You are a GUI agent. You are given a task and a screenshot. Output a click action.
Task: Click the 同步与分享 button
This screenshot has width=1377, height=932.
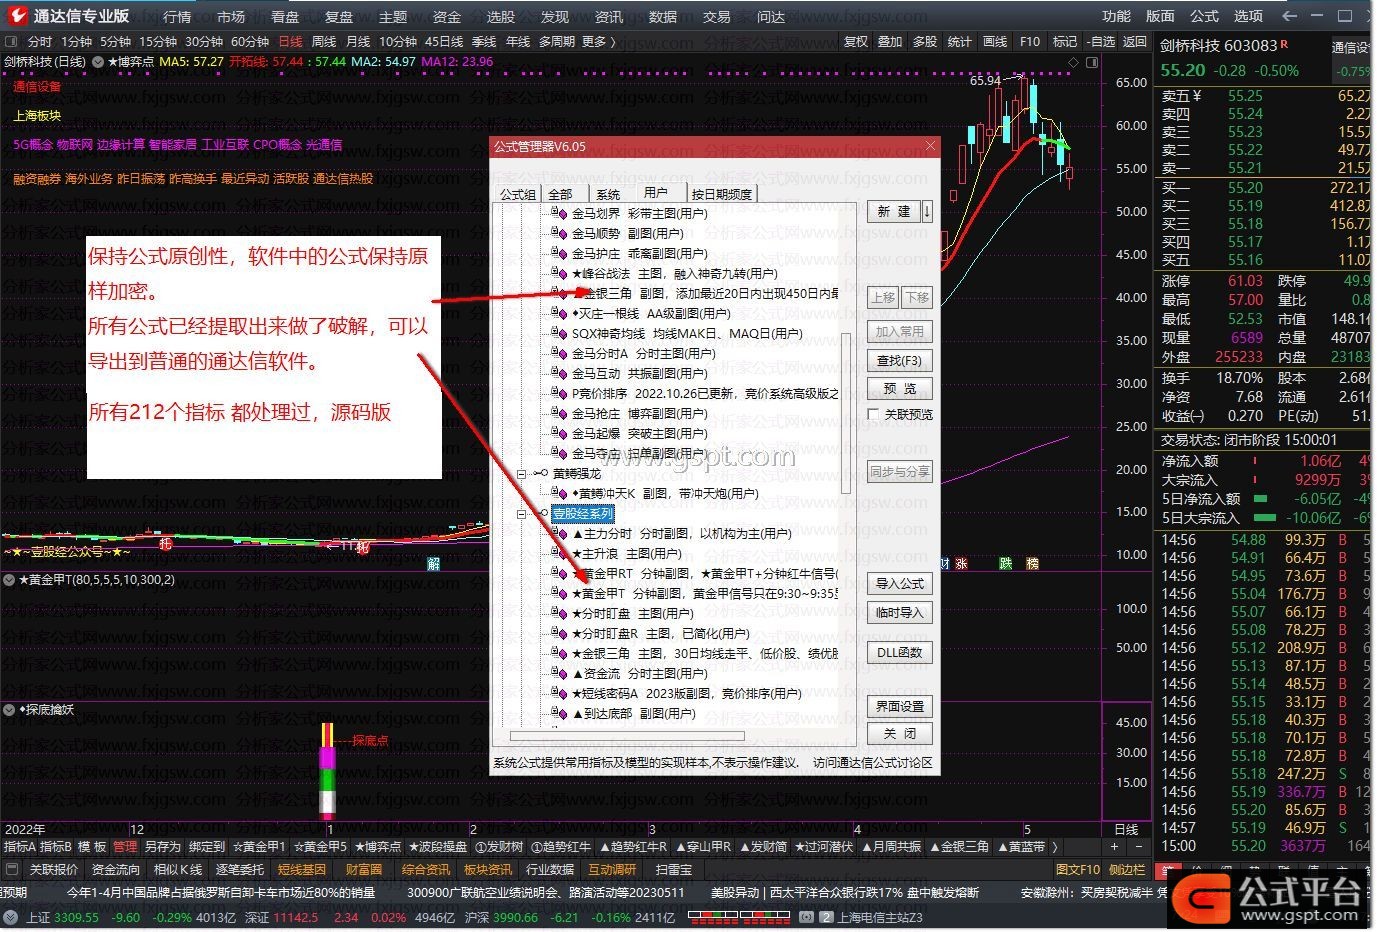tap(899, 471)
